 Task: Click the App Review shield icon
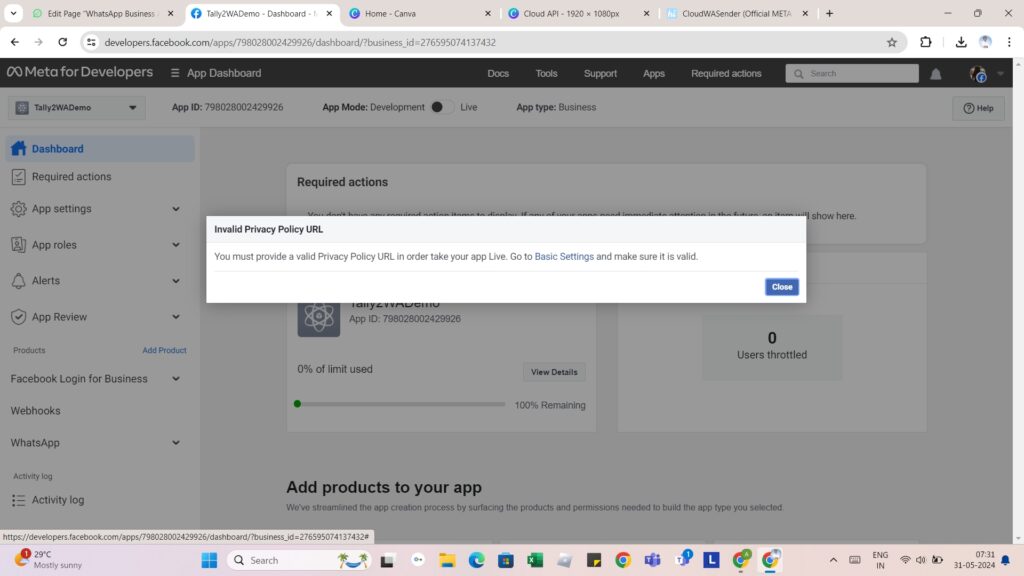point(18,317)
